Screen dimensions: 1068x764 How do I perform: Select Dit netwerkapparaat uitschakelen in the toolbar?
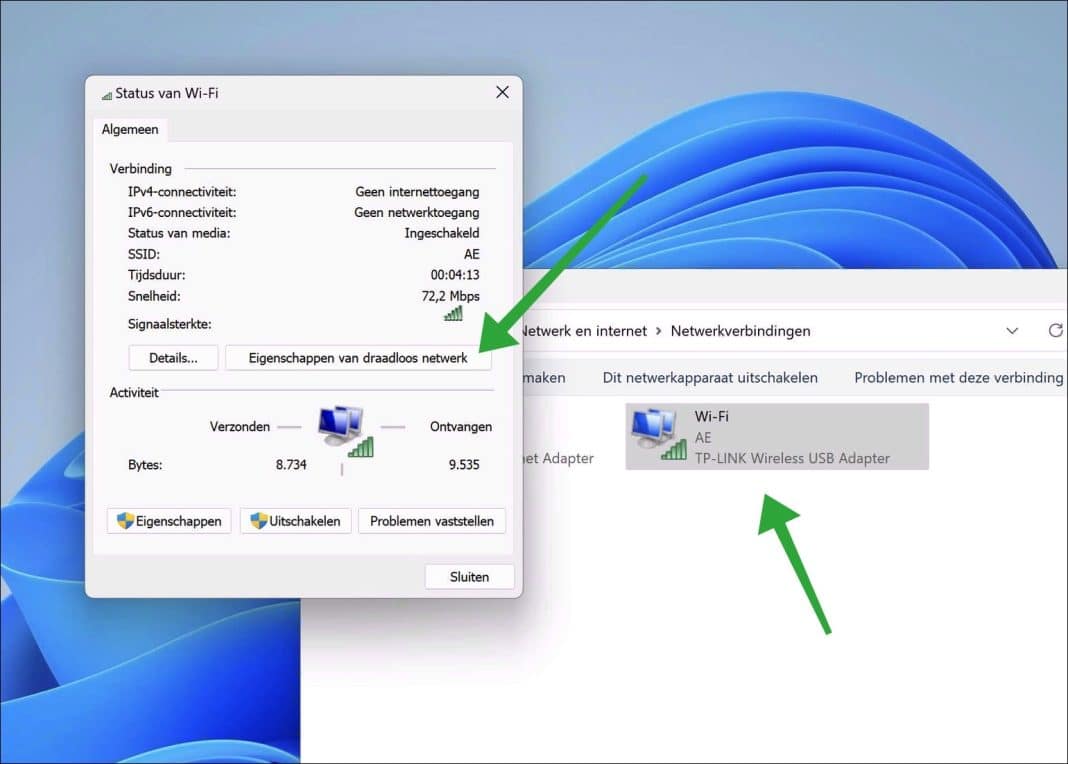[714, 377]
